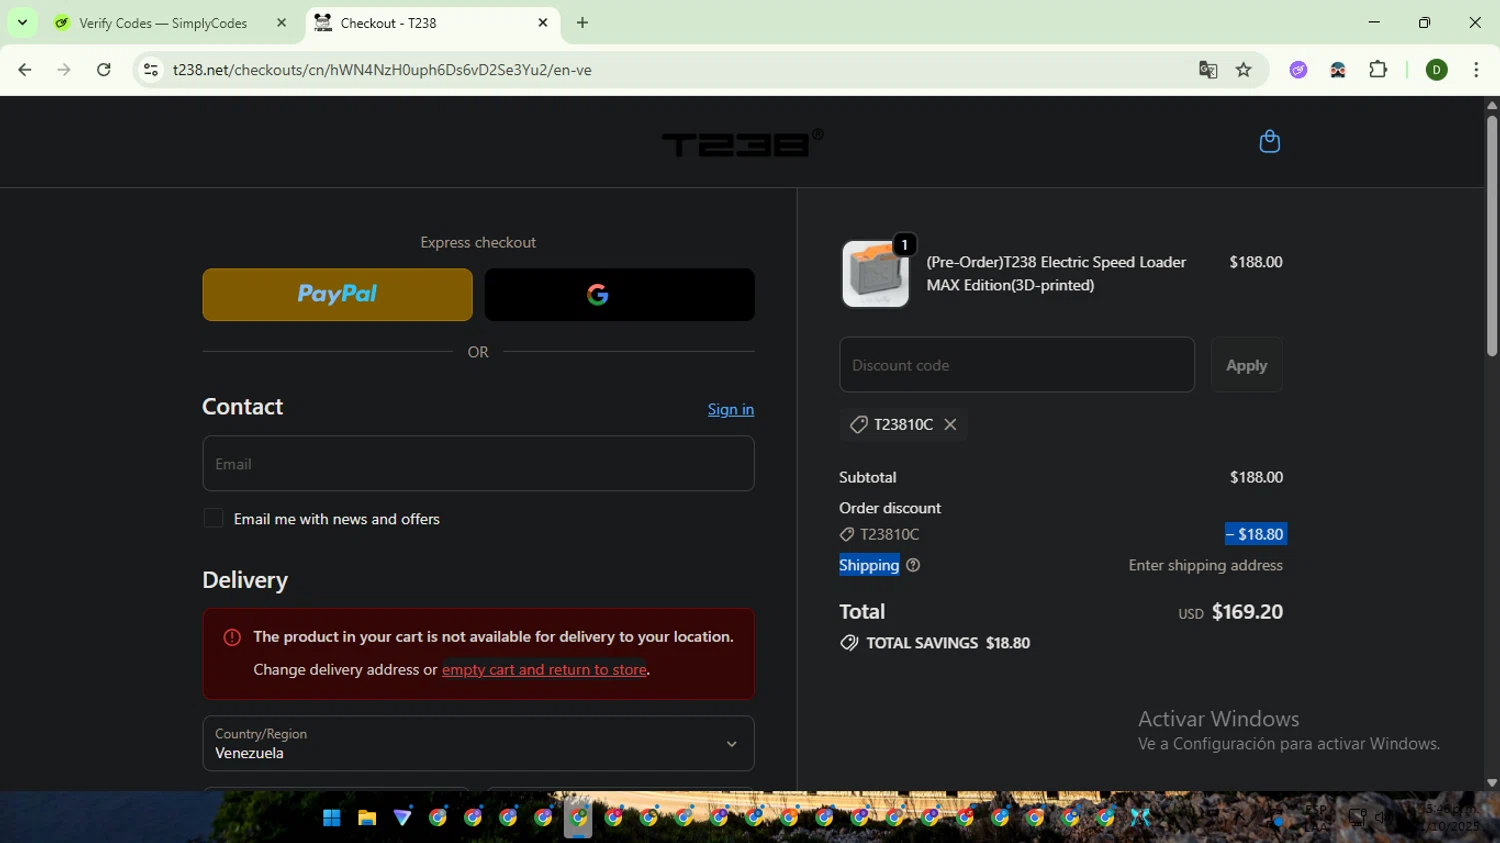The image size is (1500, 843).
Task: Click the Subtotal $188.00 value
Action: pos(1256,477)
